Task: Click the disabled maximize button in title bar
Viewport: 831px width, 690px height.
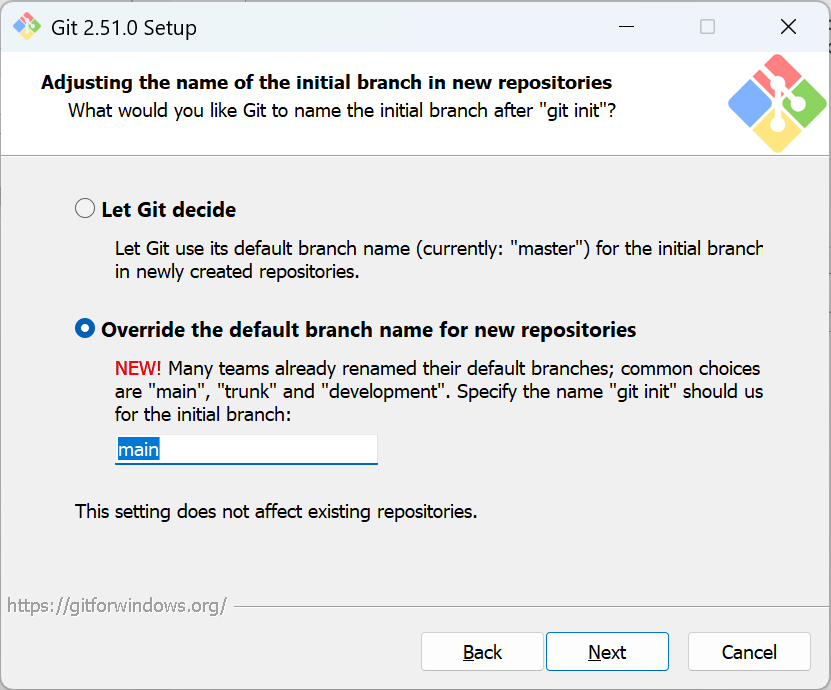Action: pos(708,26)
